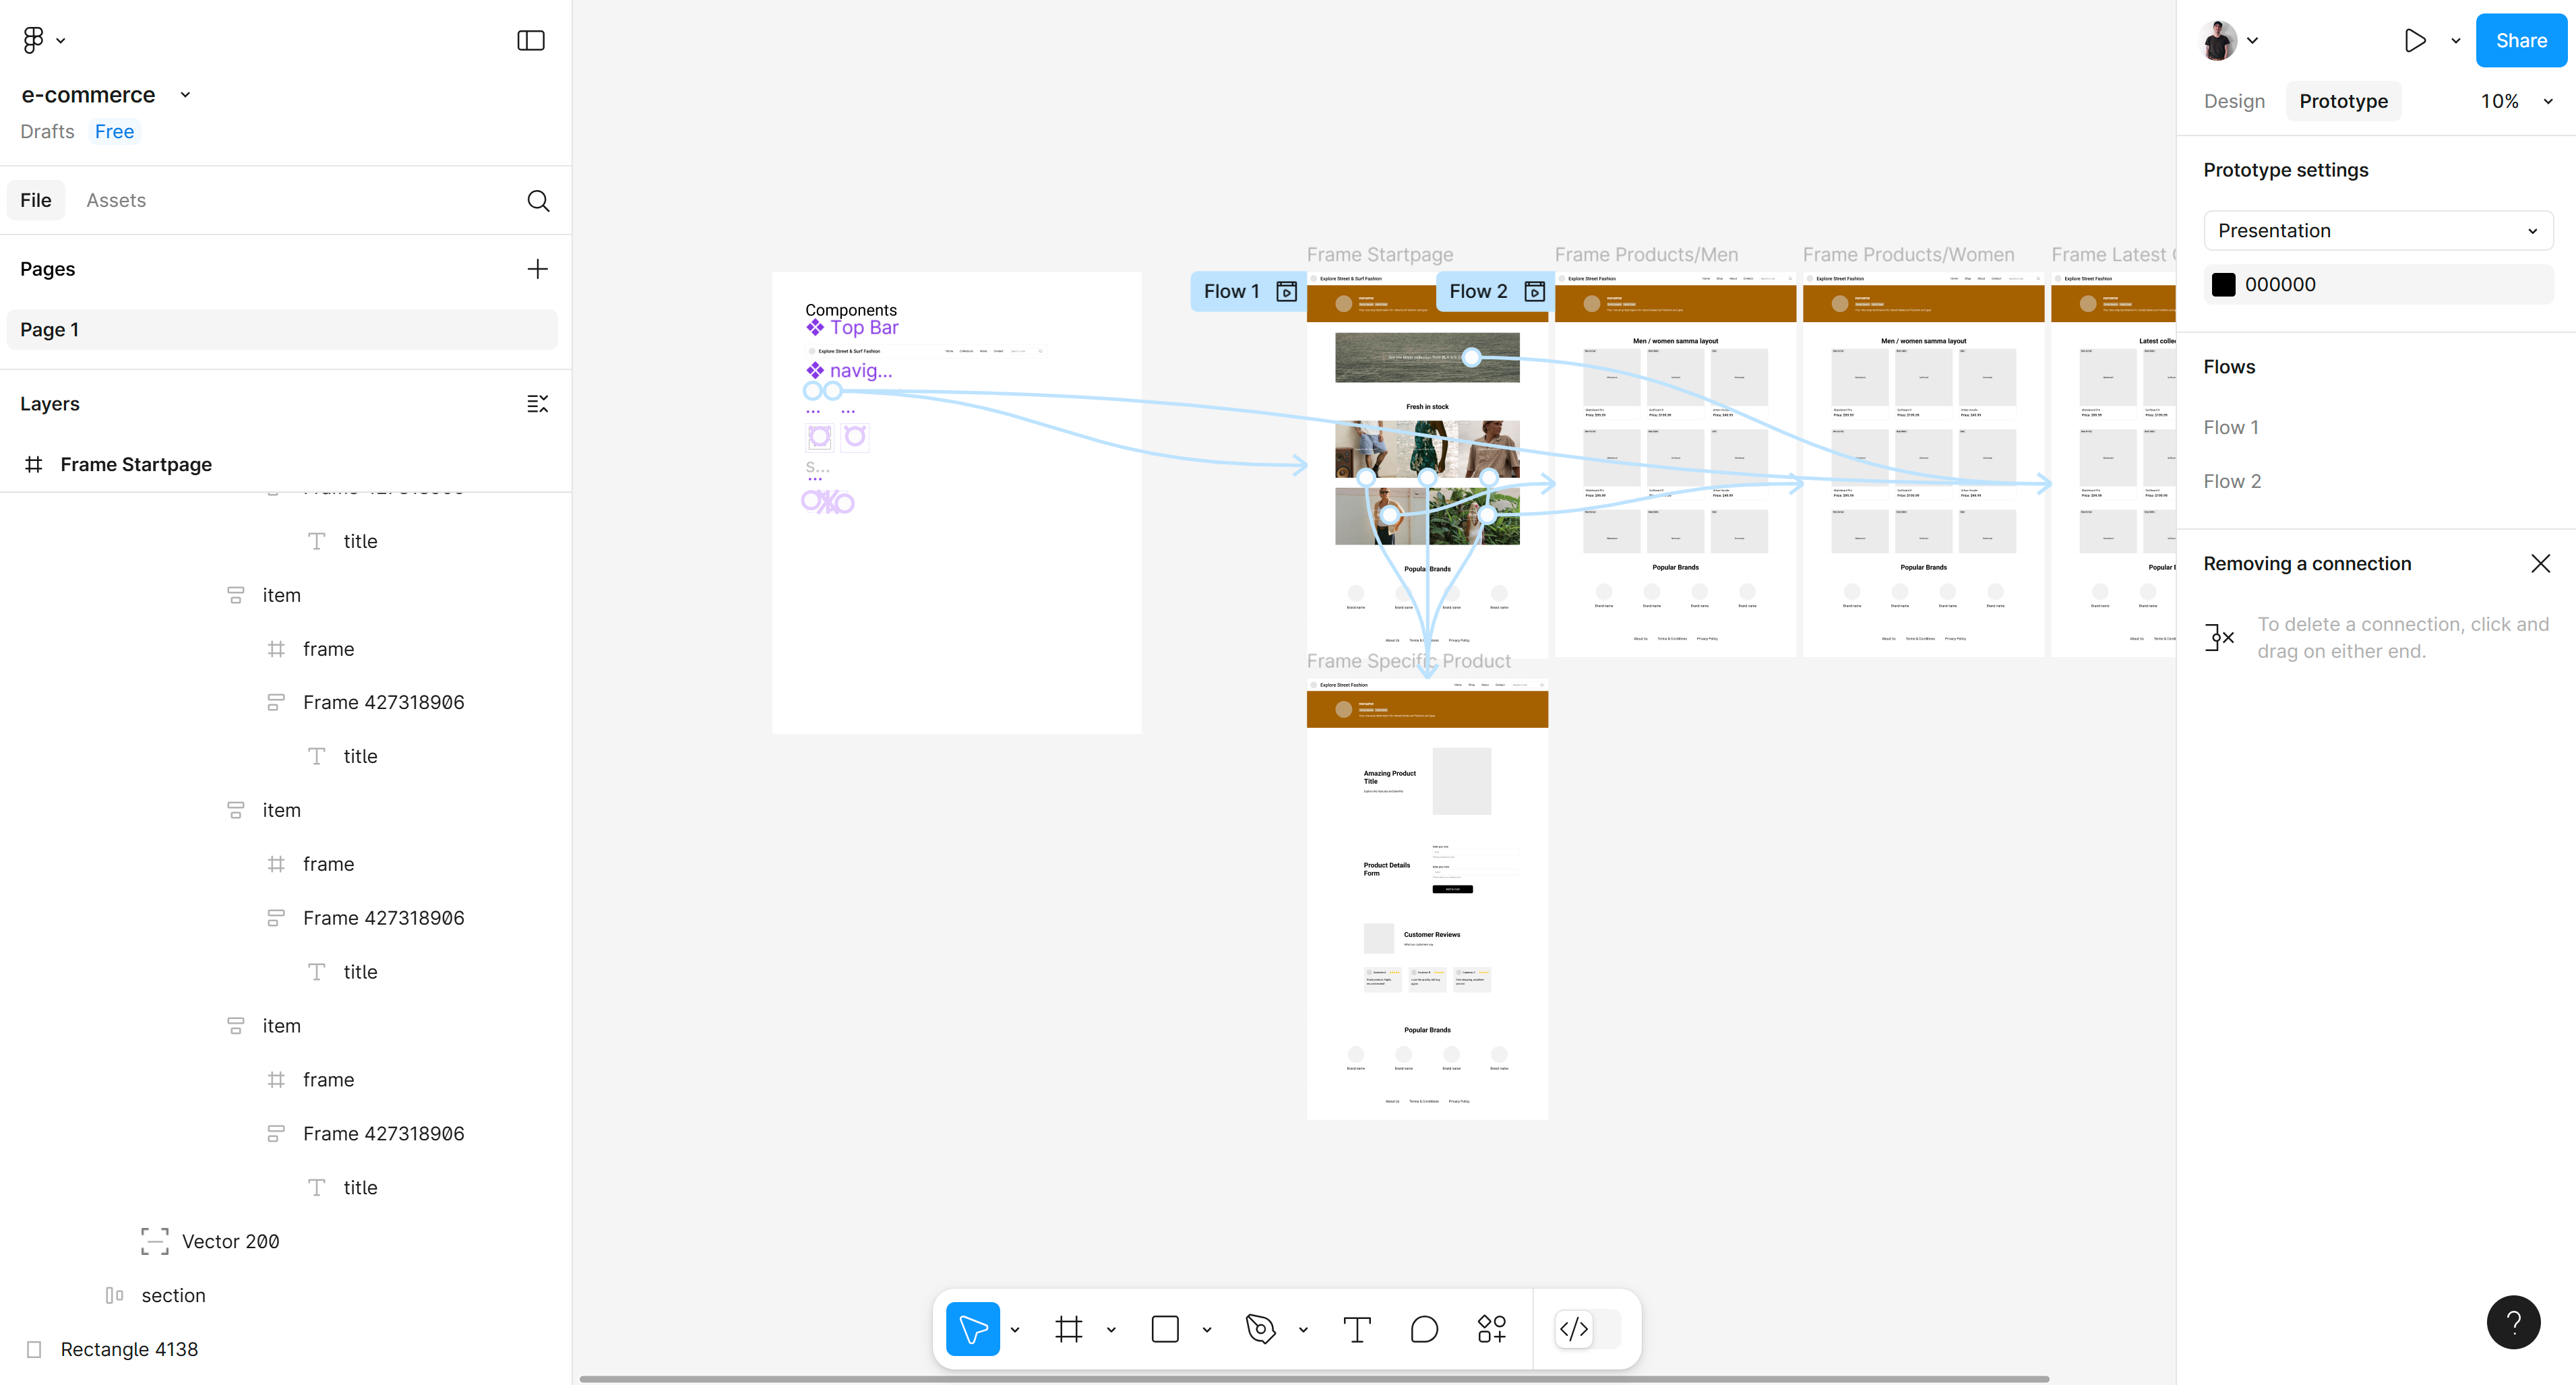The height and width of the screenshot is (1385, 2576).
Task: Click the Flow 1 play icon on canvas
Action: (1287, 291)
